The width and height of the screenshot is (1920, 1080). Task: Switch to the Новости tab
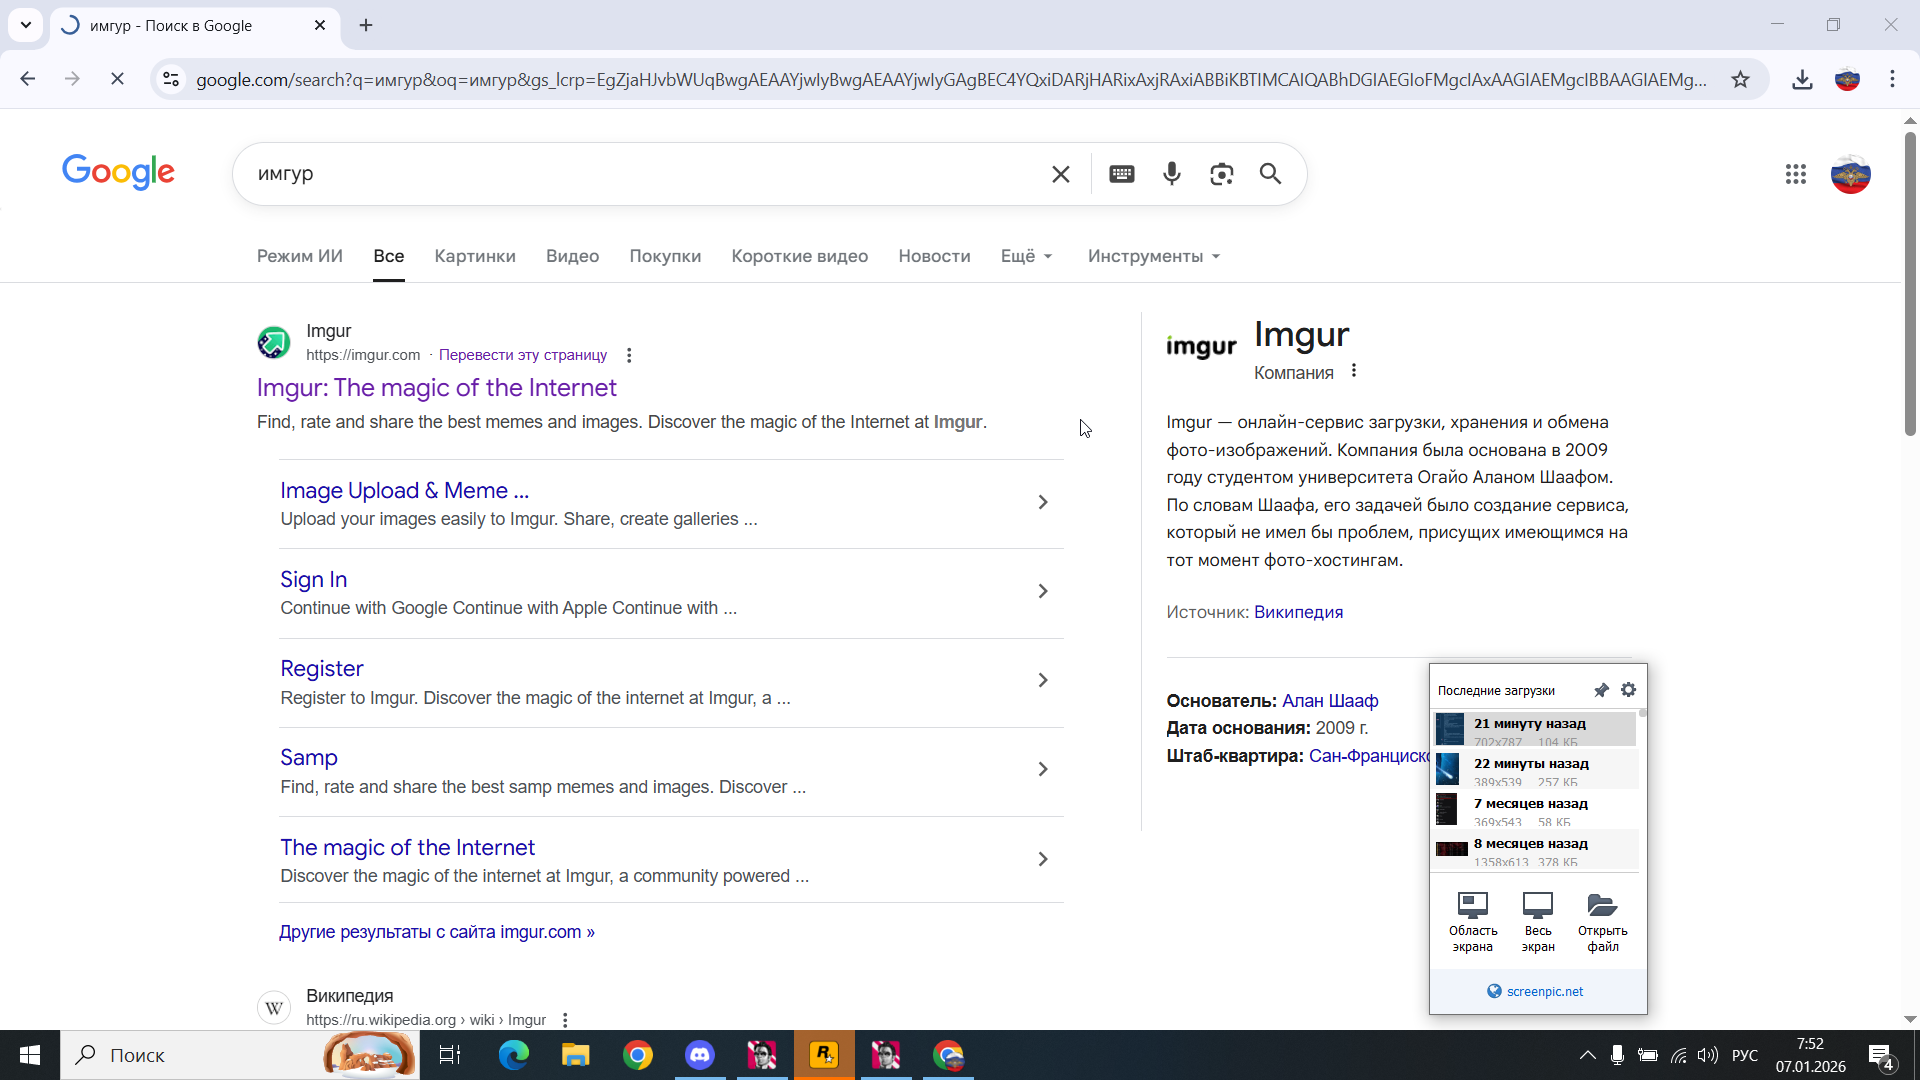pos(934,256)
